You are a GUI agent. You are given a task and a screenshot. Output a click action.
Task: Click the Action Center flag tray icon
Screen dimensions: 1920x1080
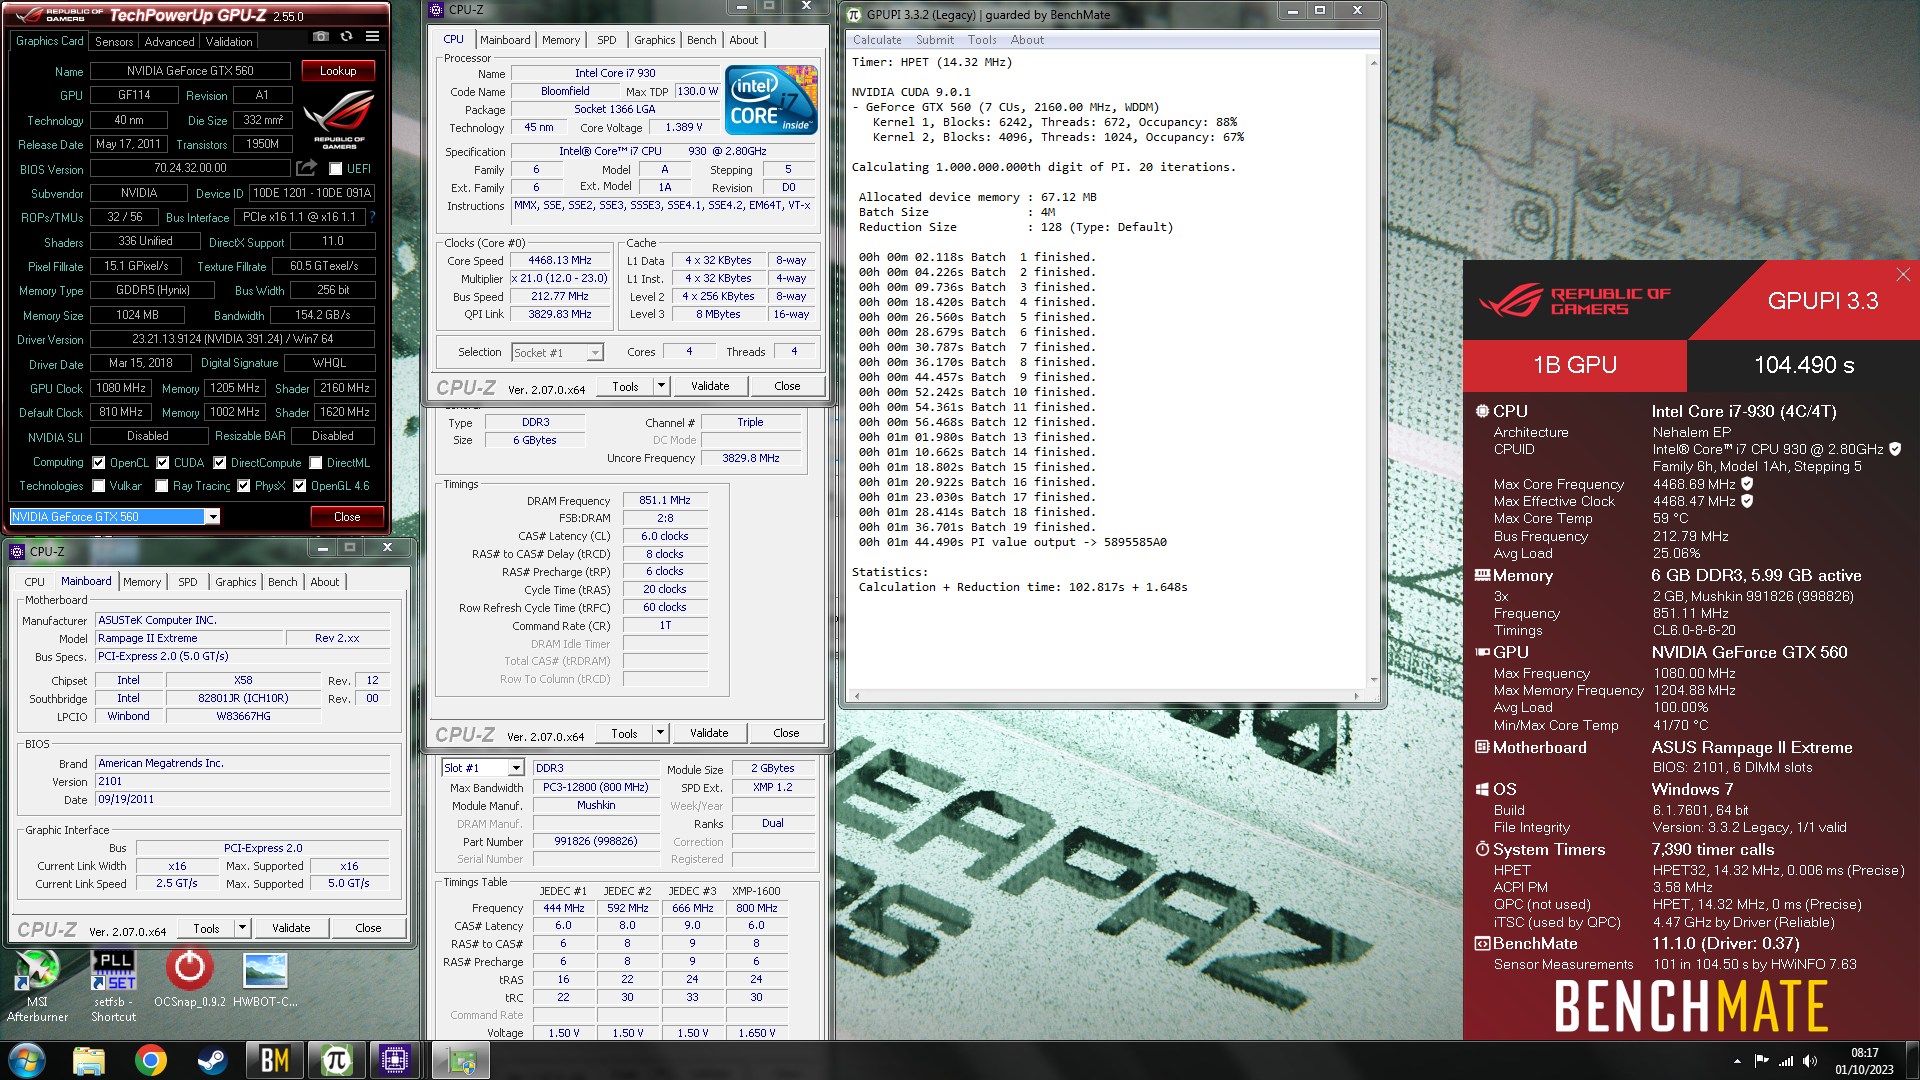1761,1061
